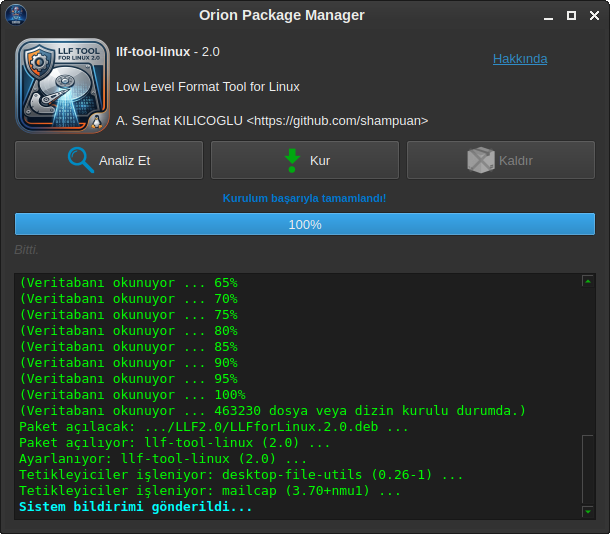Click the LLF Tool package logo
Viewport: 610px width, 534px height.
pyautogui.click(x=62, y=86)
